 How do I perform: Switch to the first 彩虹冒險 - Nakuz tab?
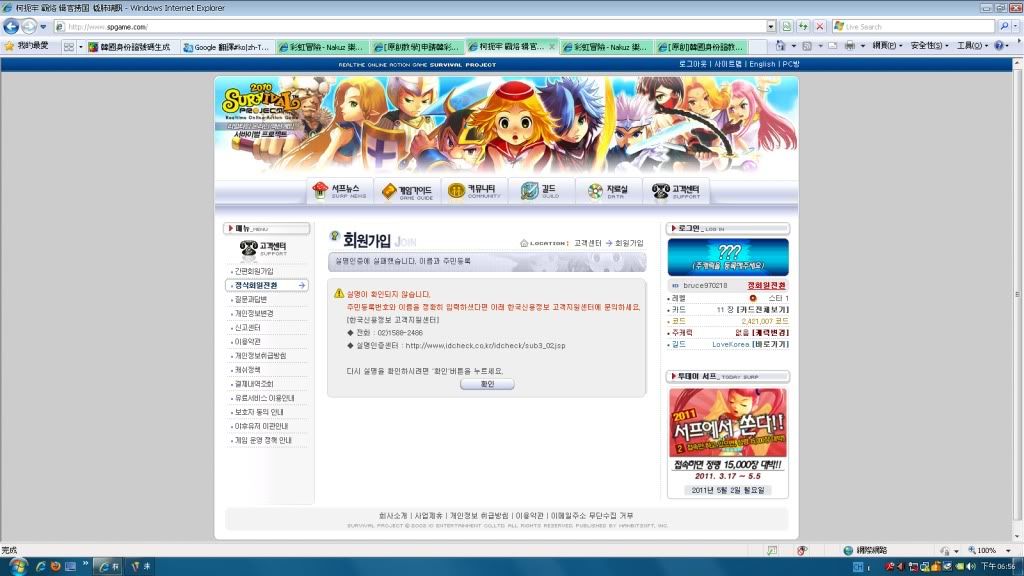click(x=321, y=47)
